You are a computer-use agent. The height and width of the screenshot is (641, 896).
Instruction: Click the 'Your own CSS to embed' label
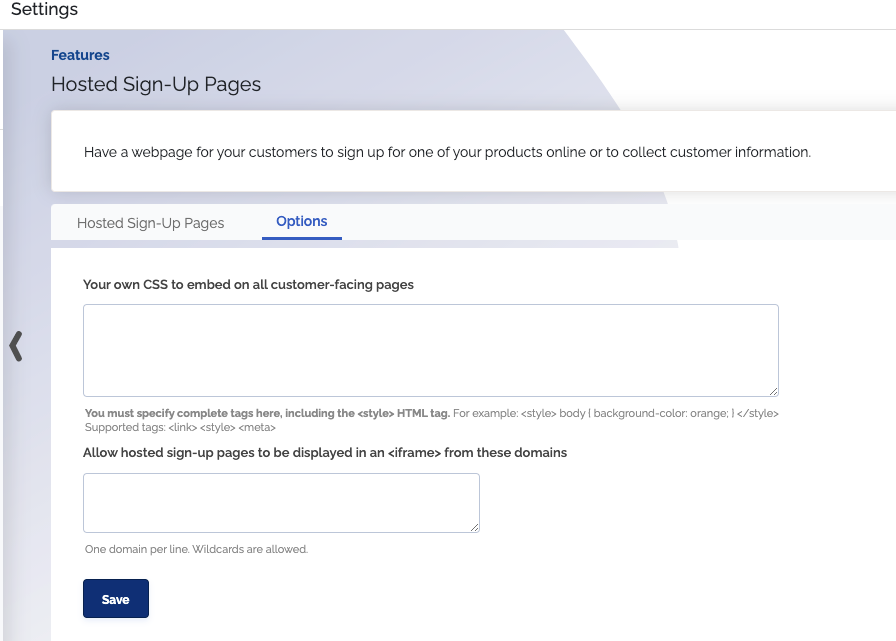pos(248,285)
